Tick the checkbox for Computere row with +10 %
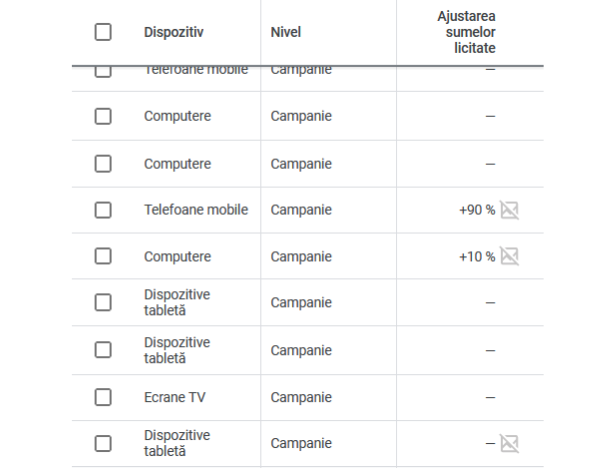 pos(103,257)
